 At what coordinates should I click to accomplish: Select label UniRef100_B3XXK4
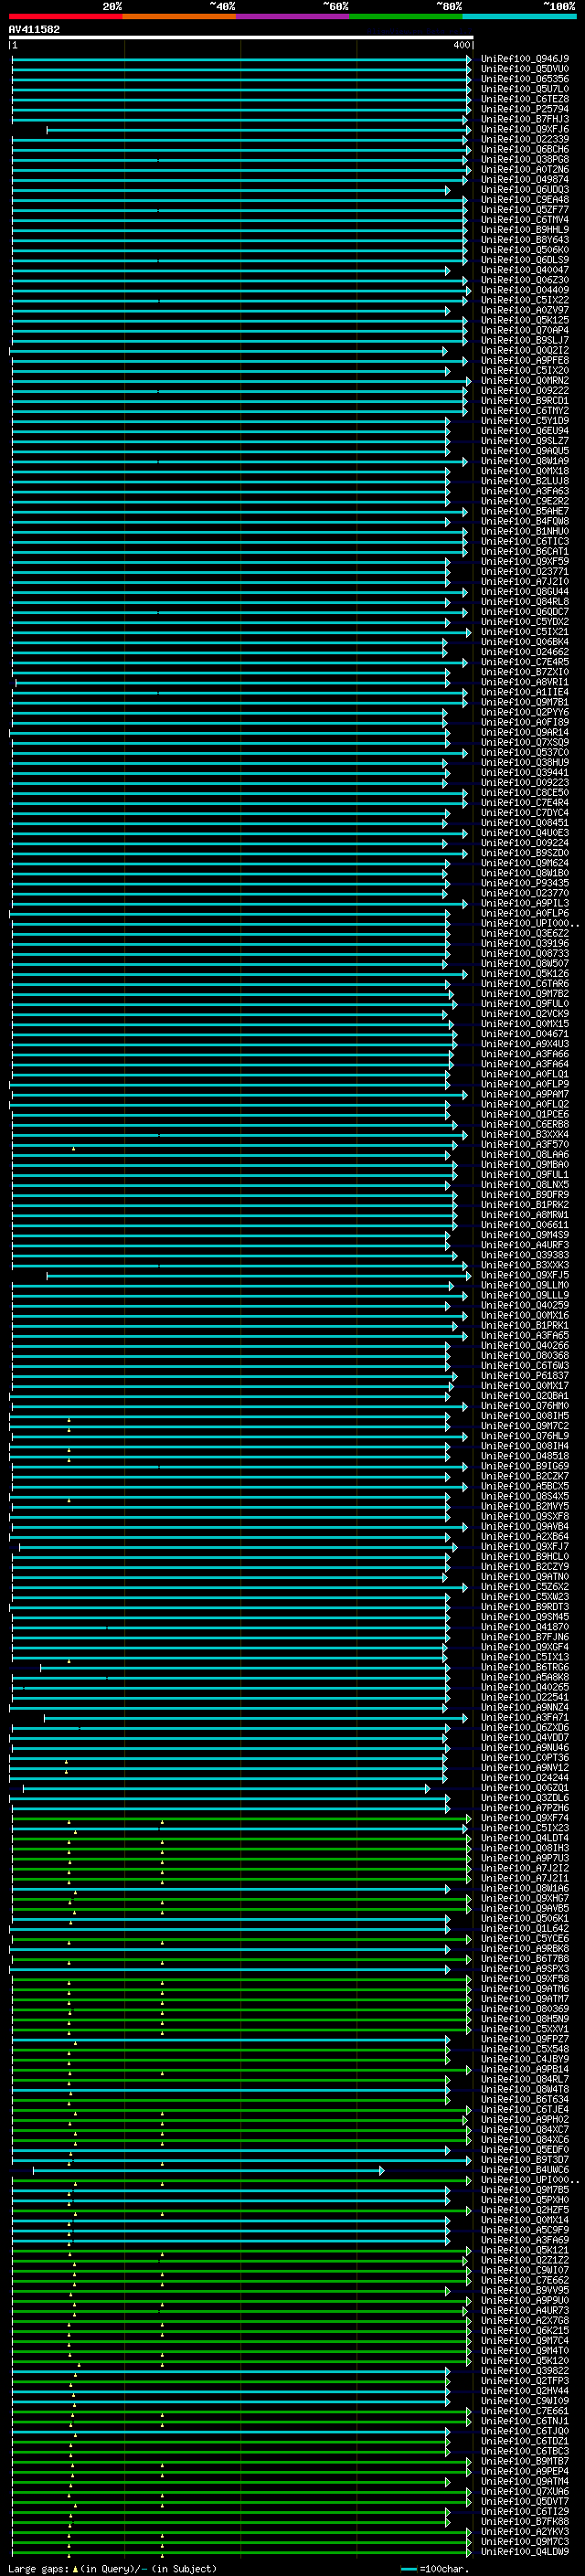click(x=525, y=1134)
